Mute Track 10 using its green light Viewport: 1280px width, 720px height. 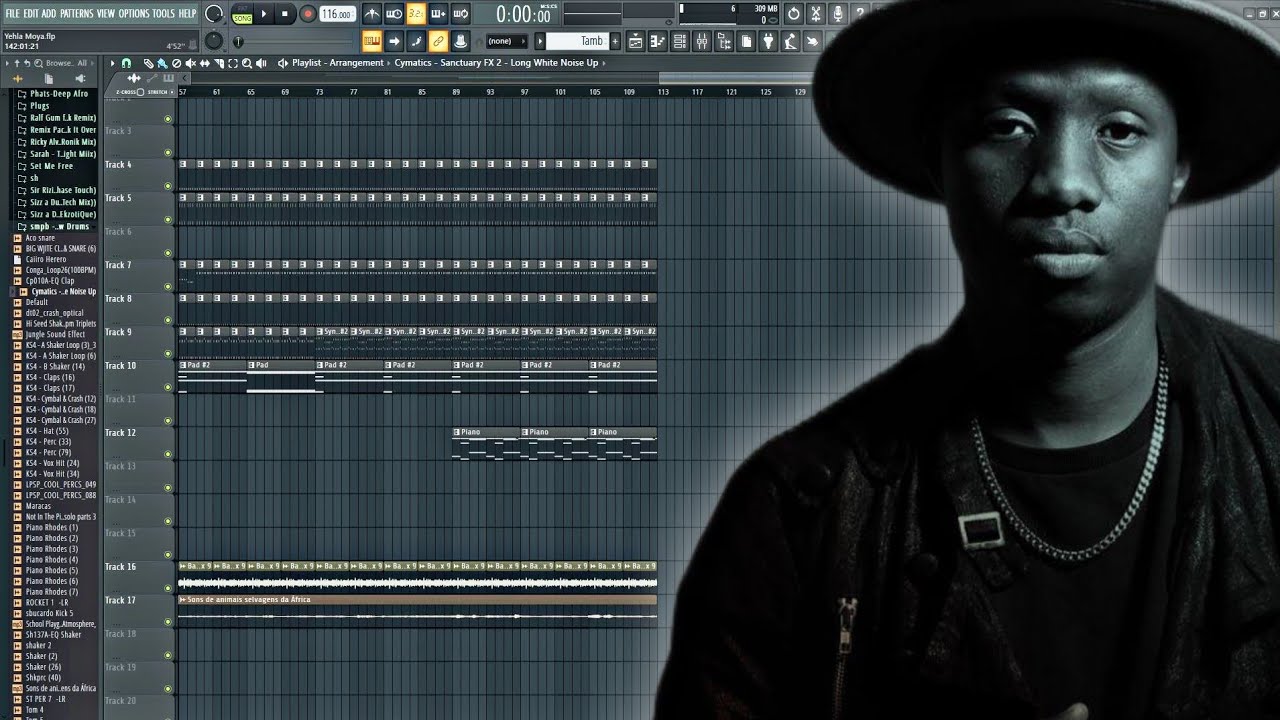(x=167, y=387)
